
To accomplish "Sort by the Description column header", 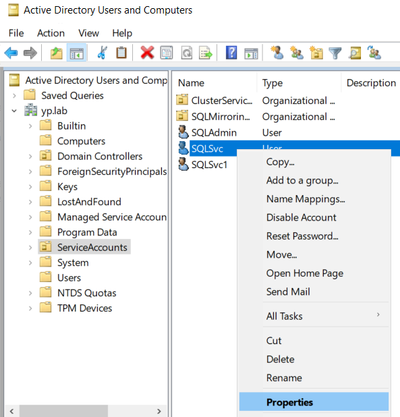I will tap(371, 83).
